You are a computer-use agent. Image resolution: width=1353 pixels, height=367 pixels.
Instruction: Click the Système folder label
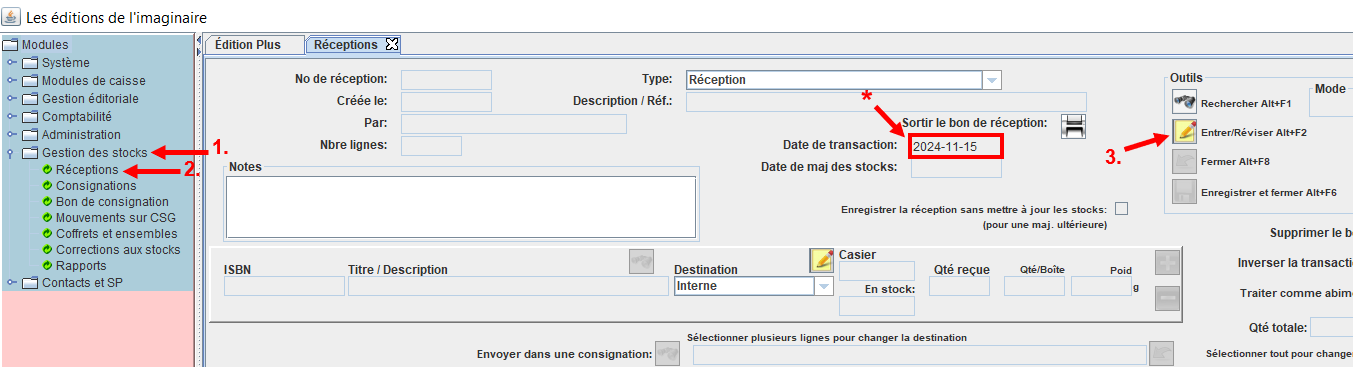[x=66, y=63]
